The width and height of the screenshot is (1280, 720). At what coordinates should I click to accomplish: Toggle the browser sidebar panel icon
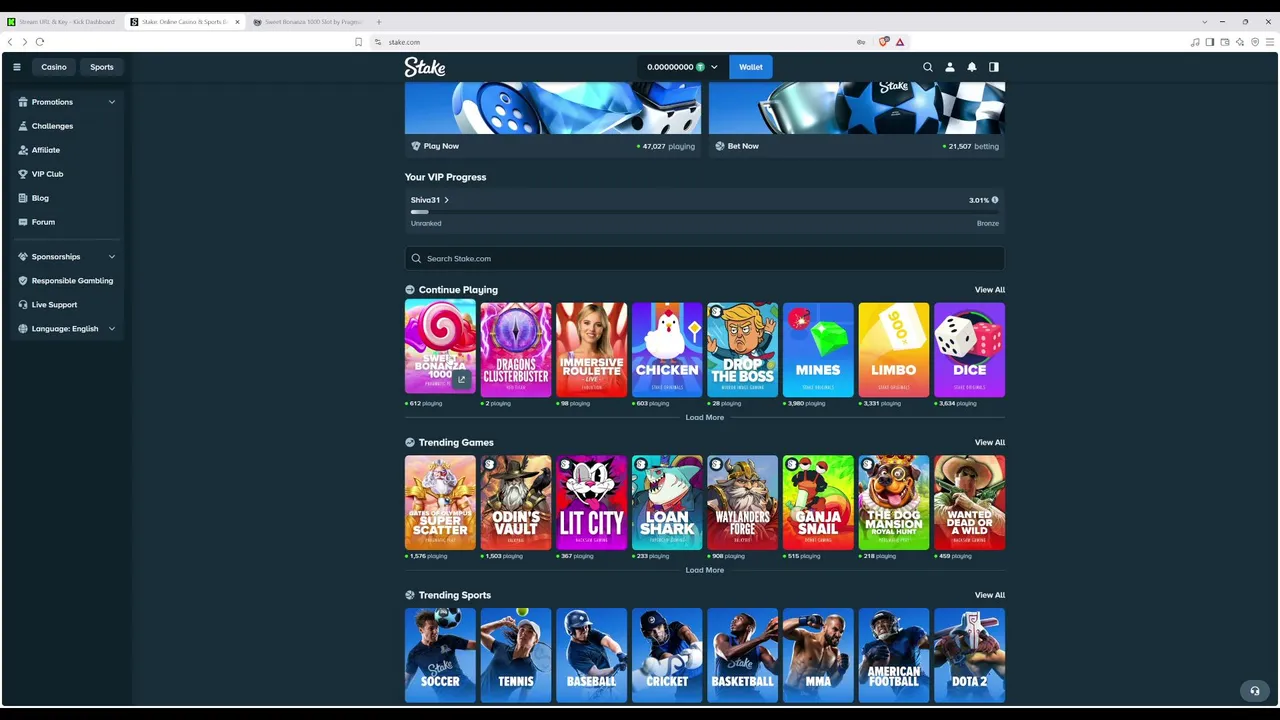pos(1210,42)
